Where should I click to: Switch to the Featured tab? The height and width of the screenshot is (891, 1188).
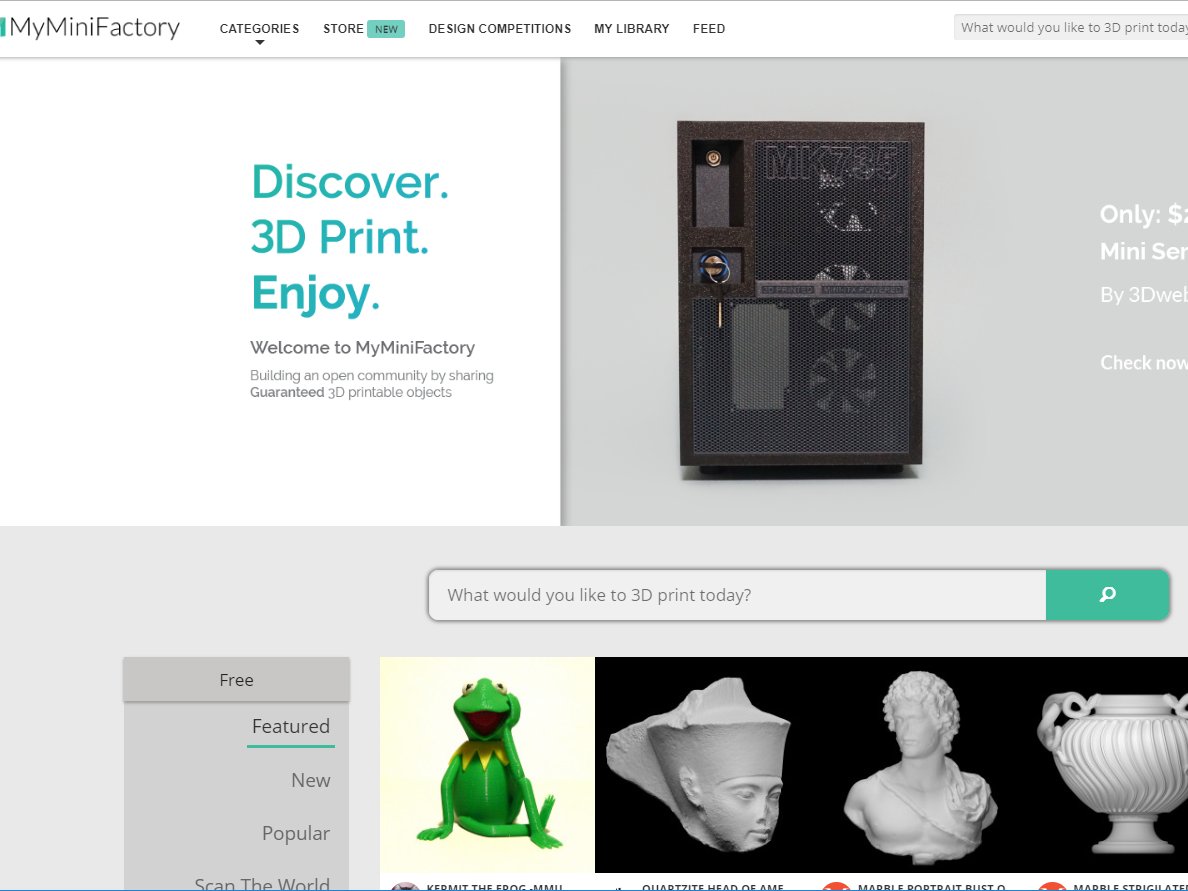[291, 727]
